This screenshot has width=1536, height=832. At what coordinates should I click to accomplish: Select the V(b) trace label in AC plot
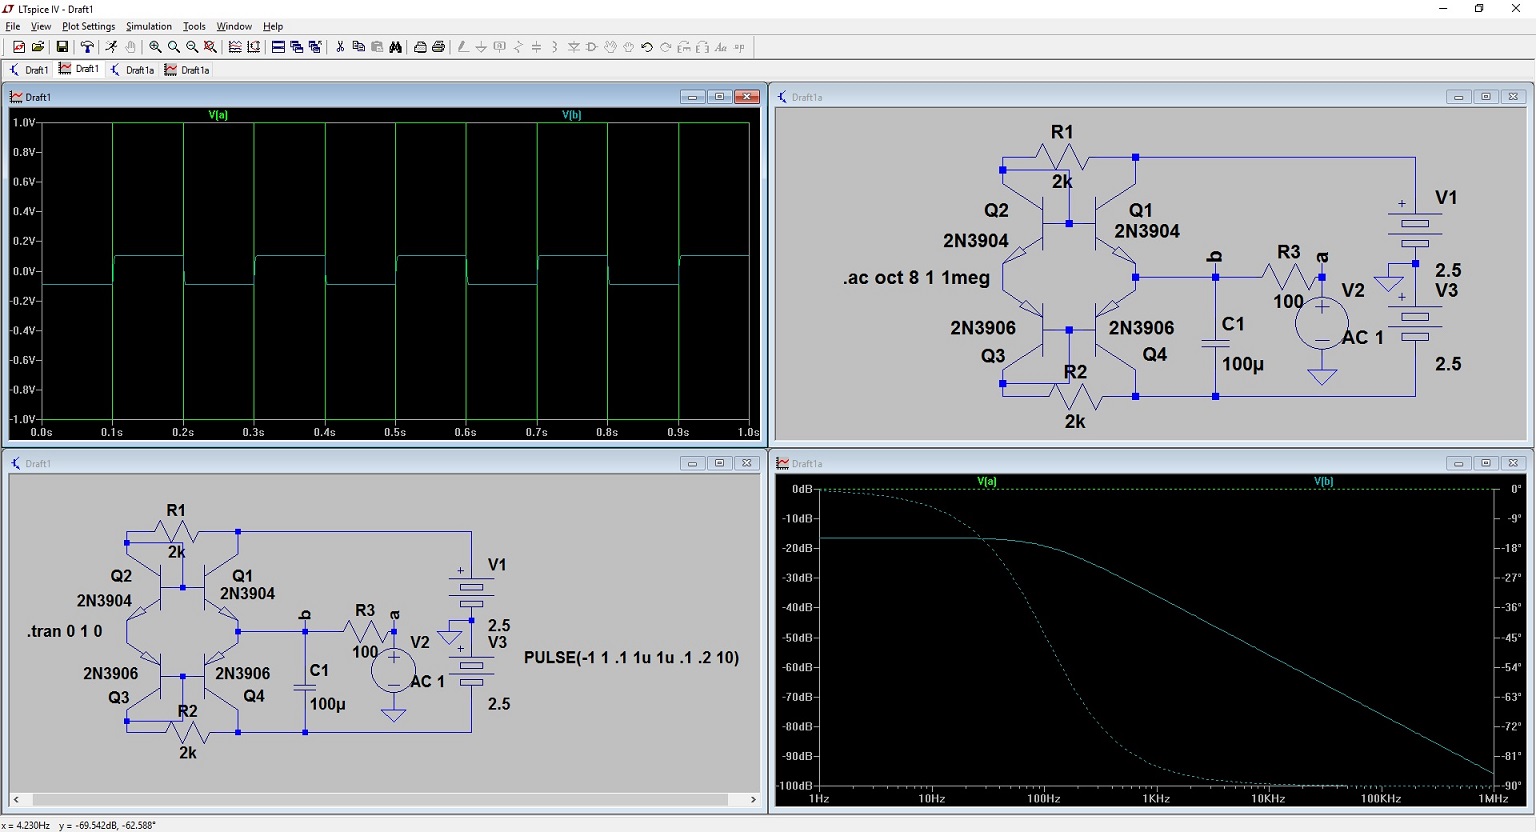coord(1323,482)
